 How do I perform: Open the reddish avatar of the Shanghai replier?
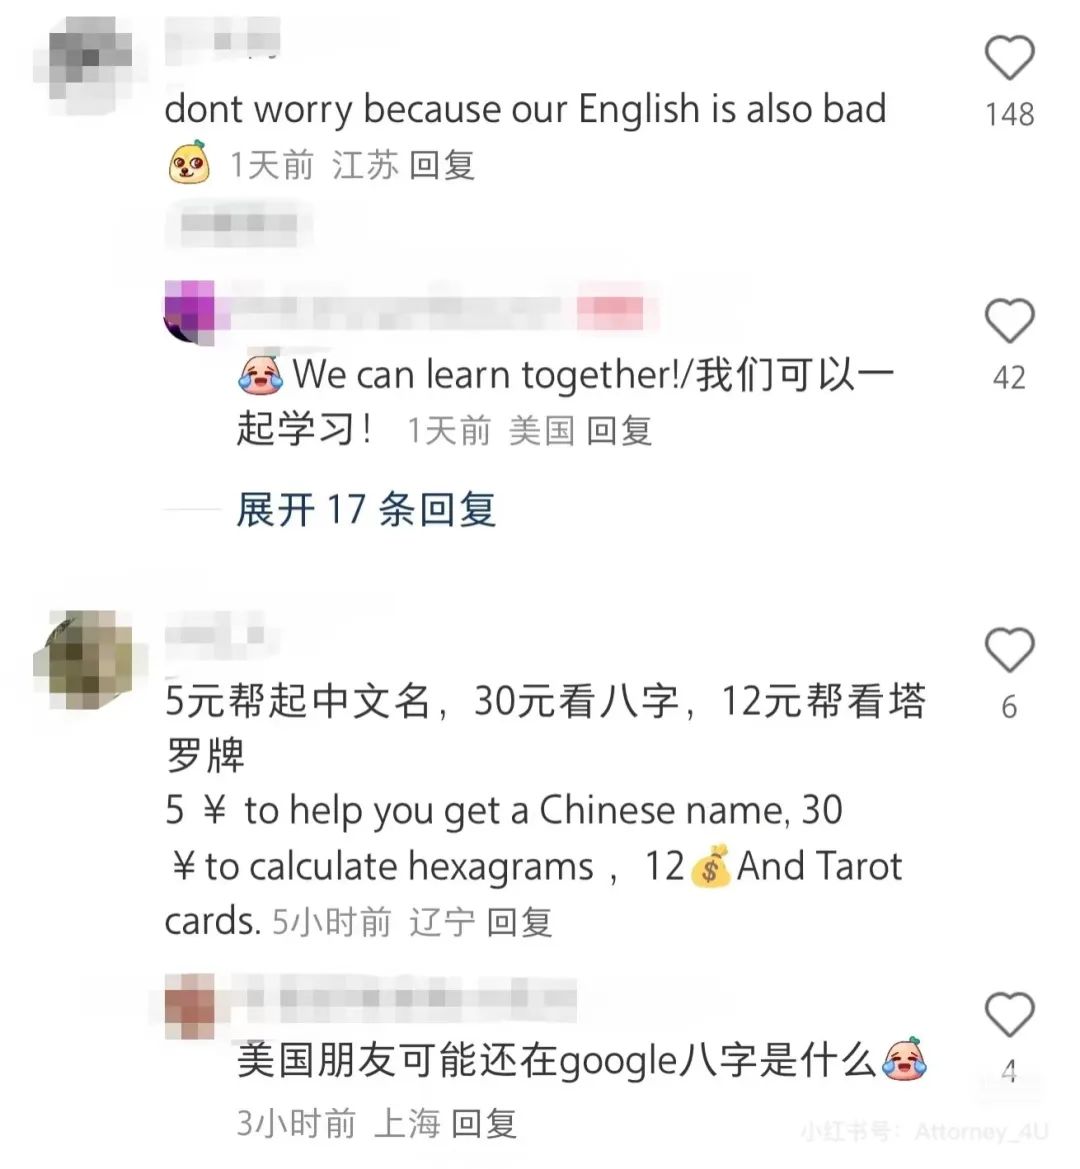point(190,1006)
